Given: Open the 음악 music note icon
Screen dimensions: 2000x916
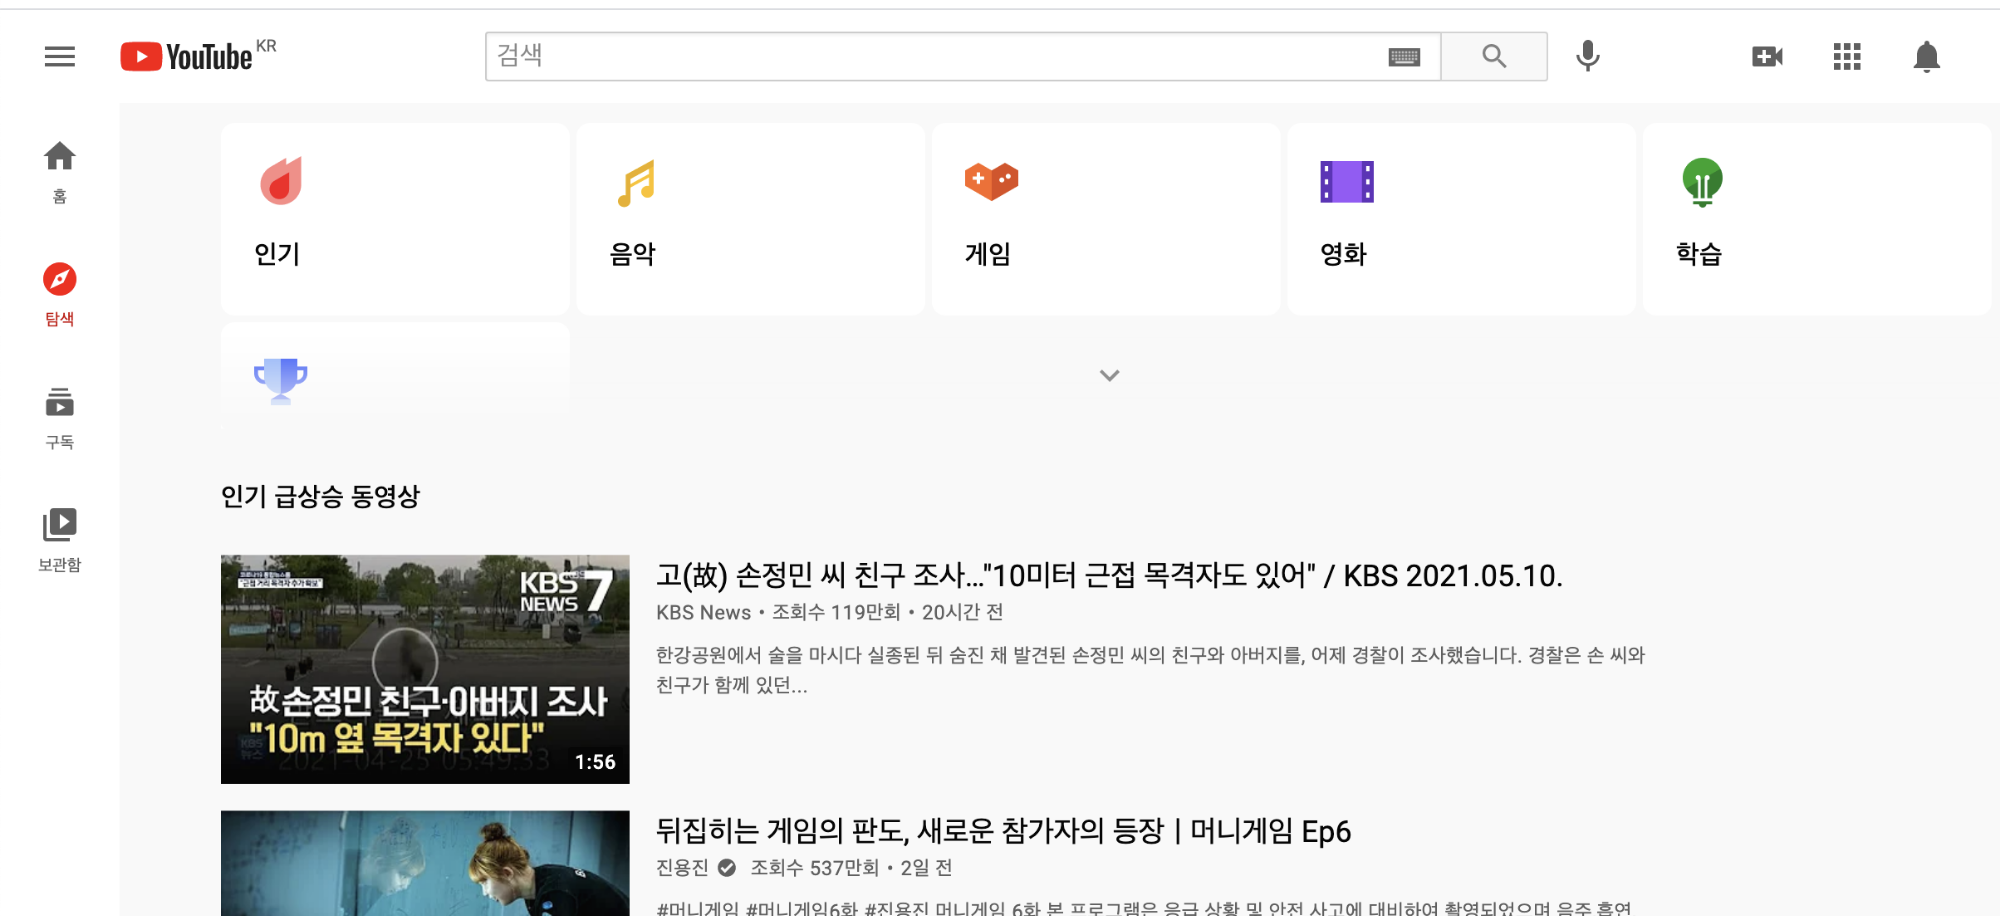Looking at the screenshot, I should [x=636, y=183].
